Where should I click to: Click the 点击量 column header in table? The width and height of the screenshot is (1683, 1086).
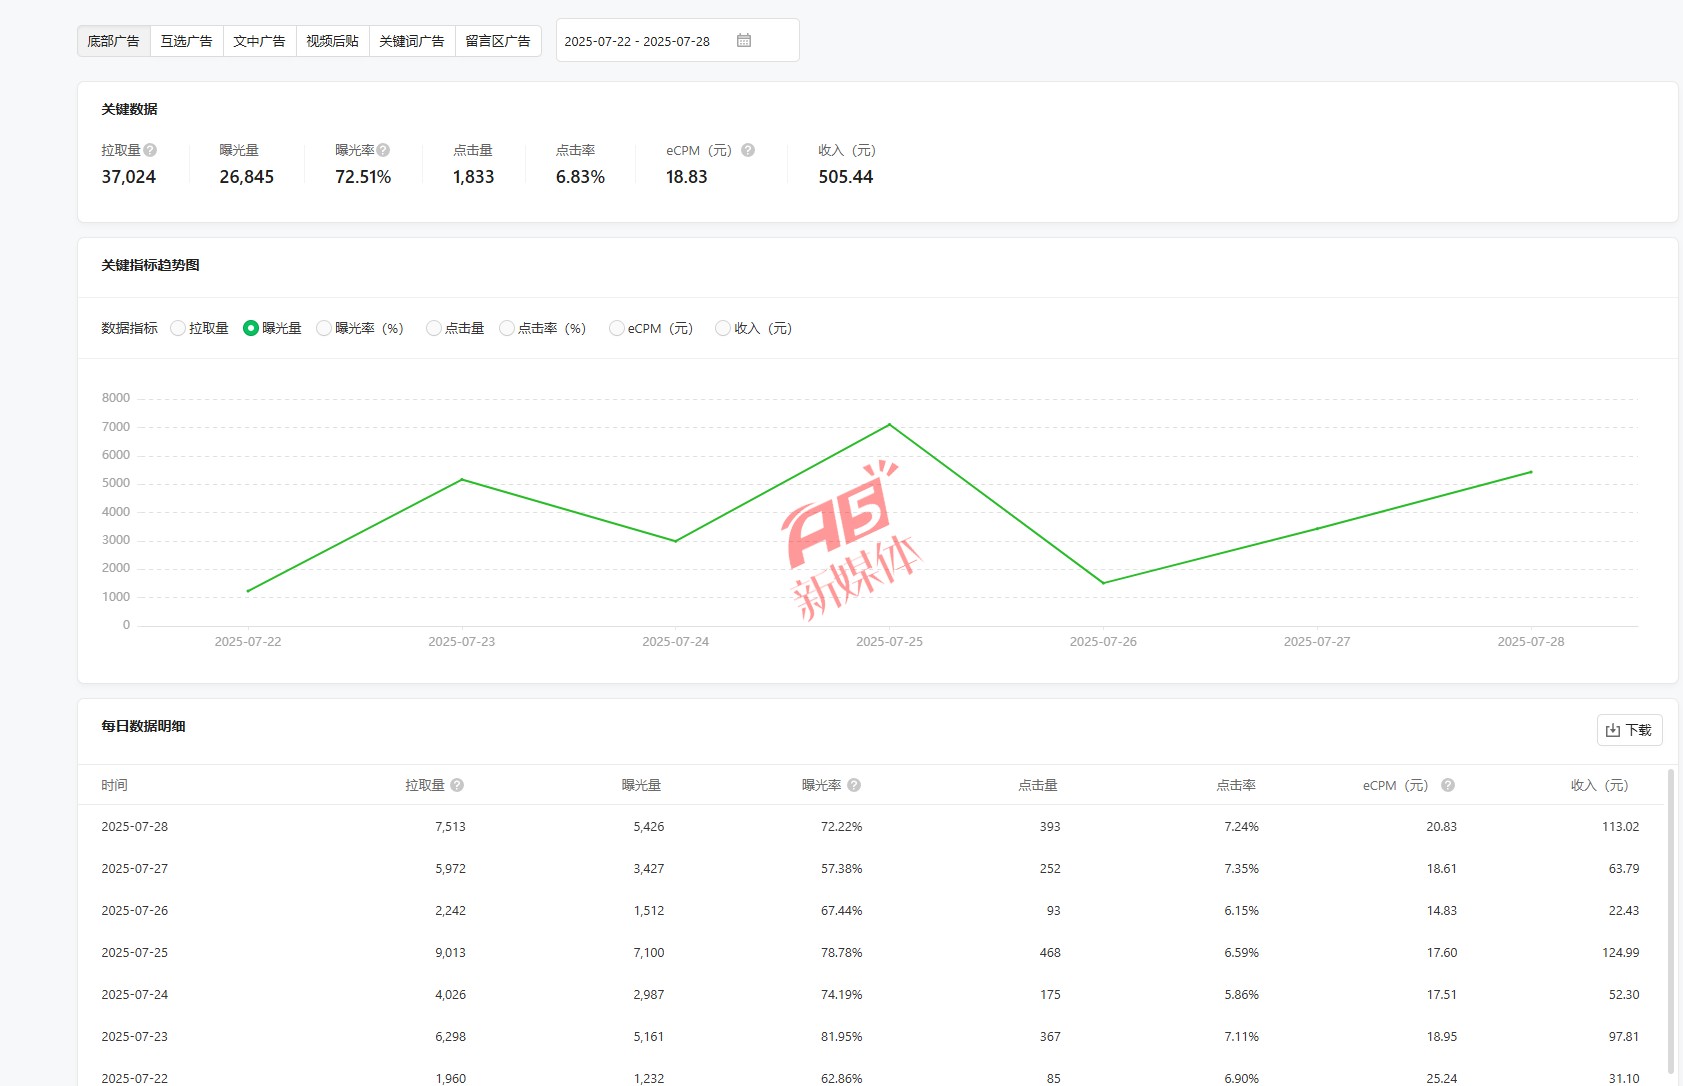click(x=1038, y=785)
